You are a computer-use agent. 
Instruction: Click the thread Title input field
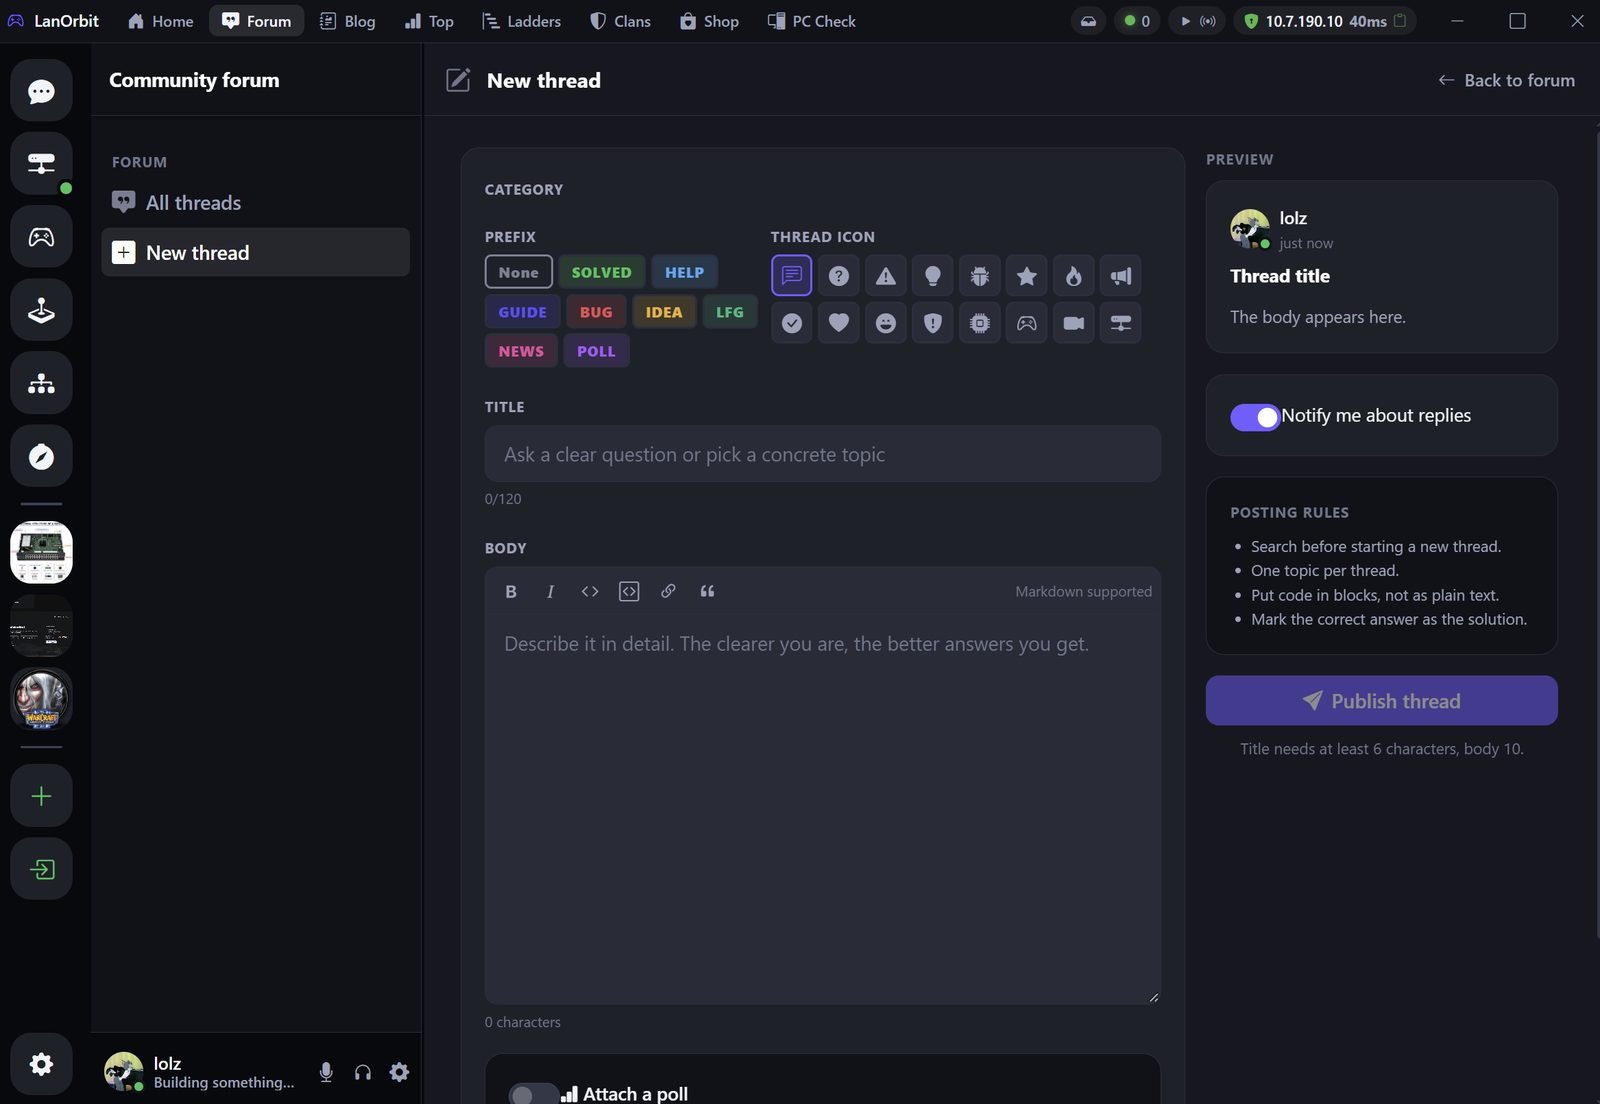(823, 454)
